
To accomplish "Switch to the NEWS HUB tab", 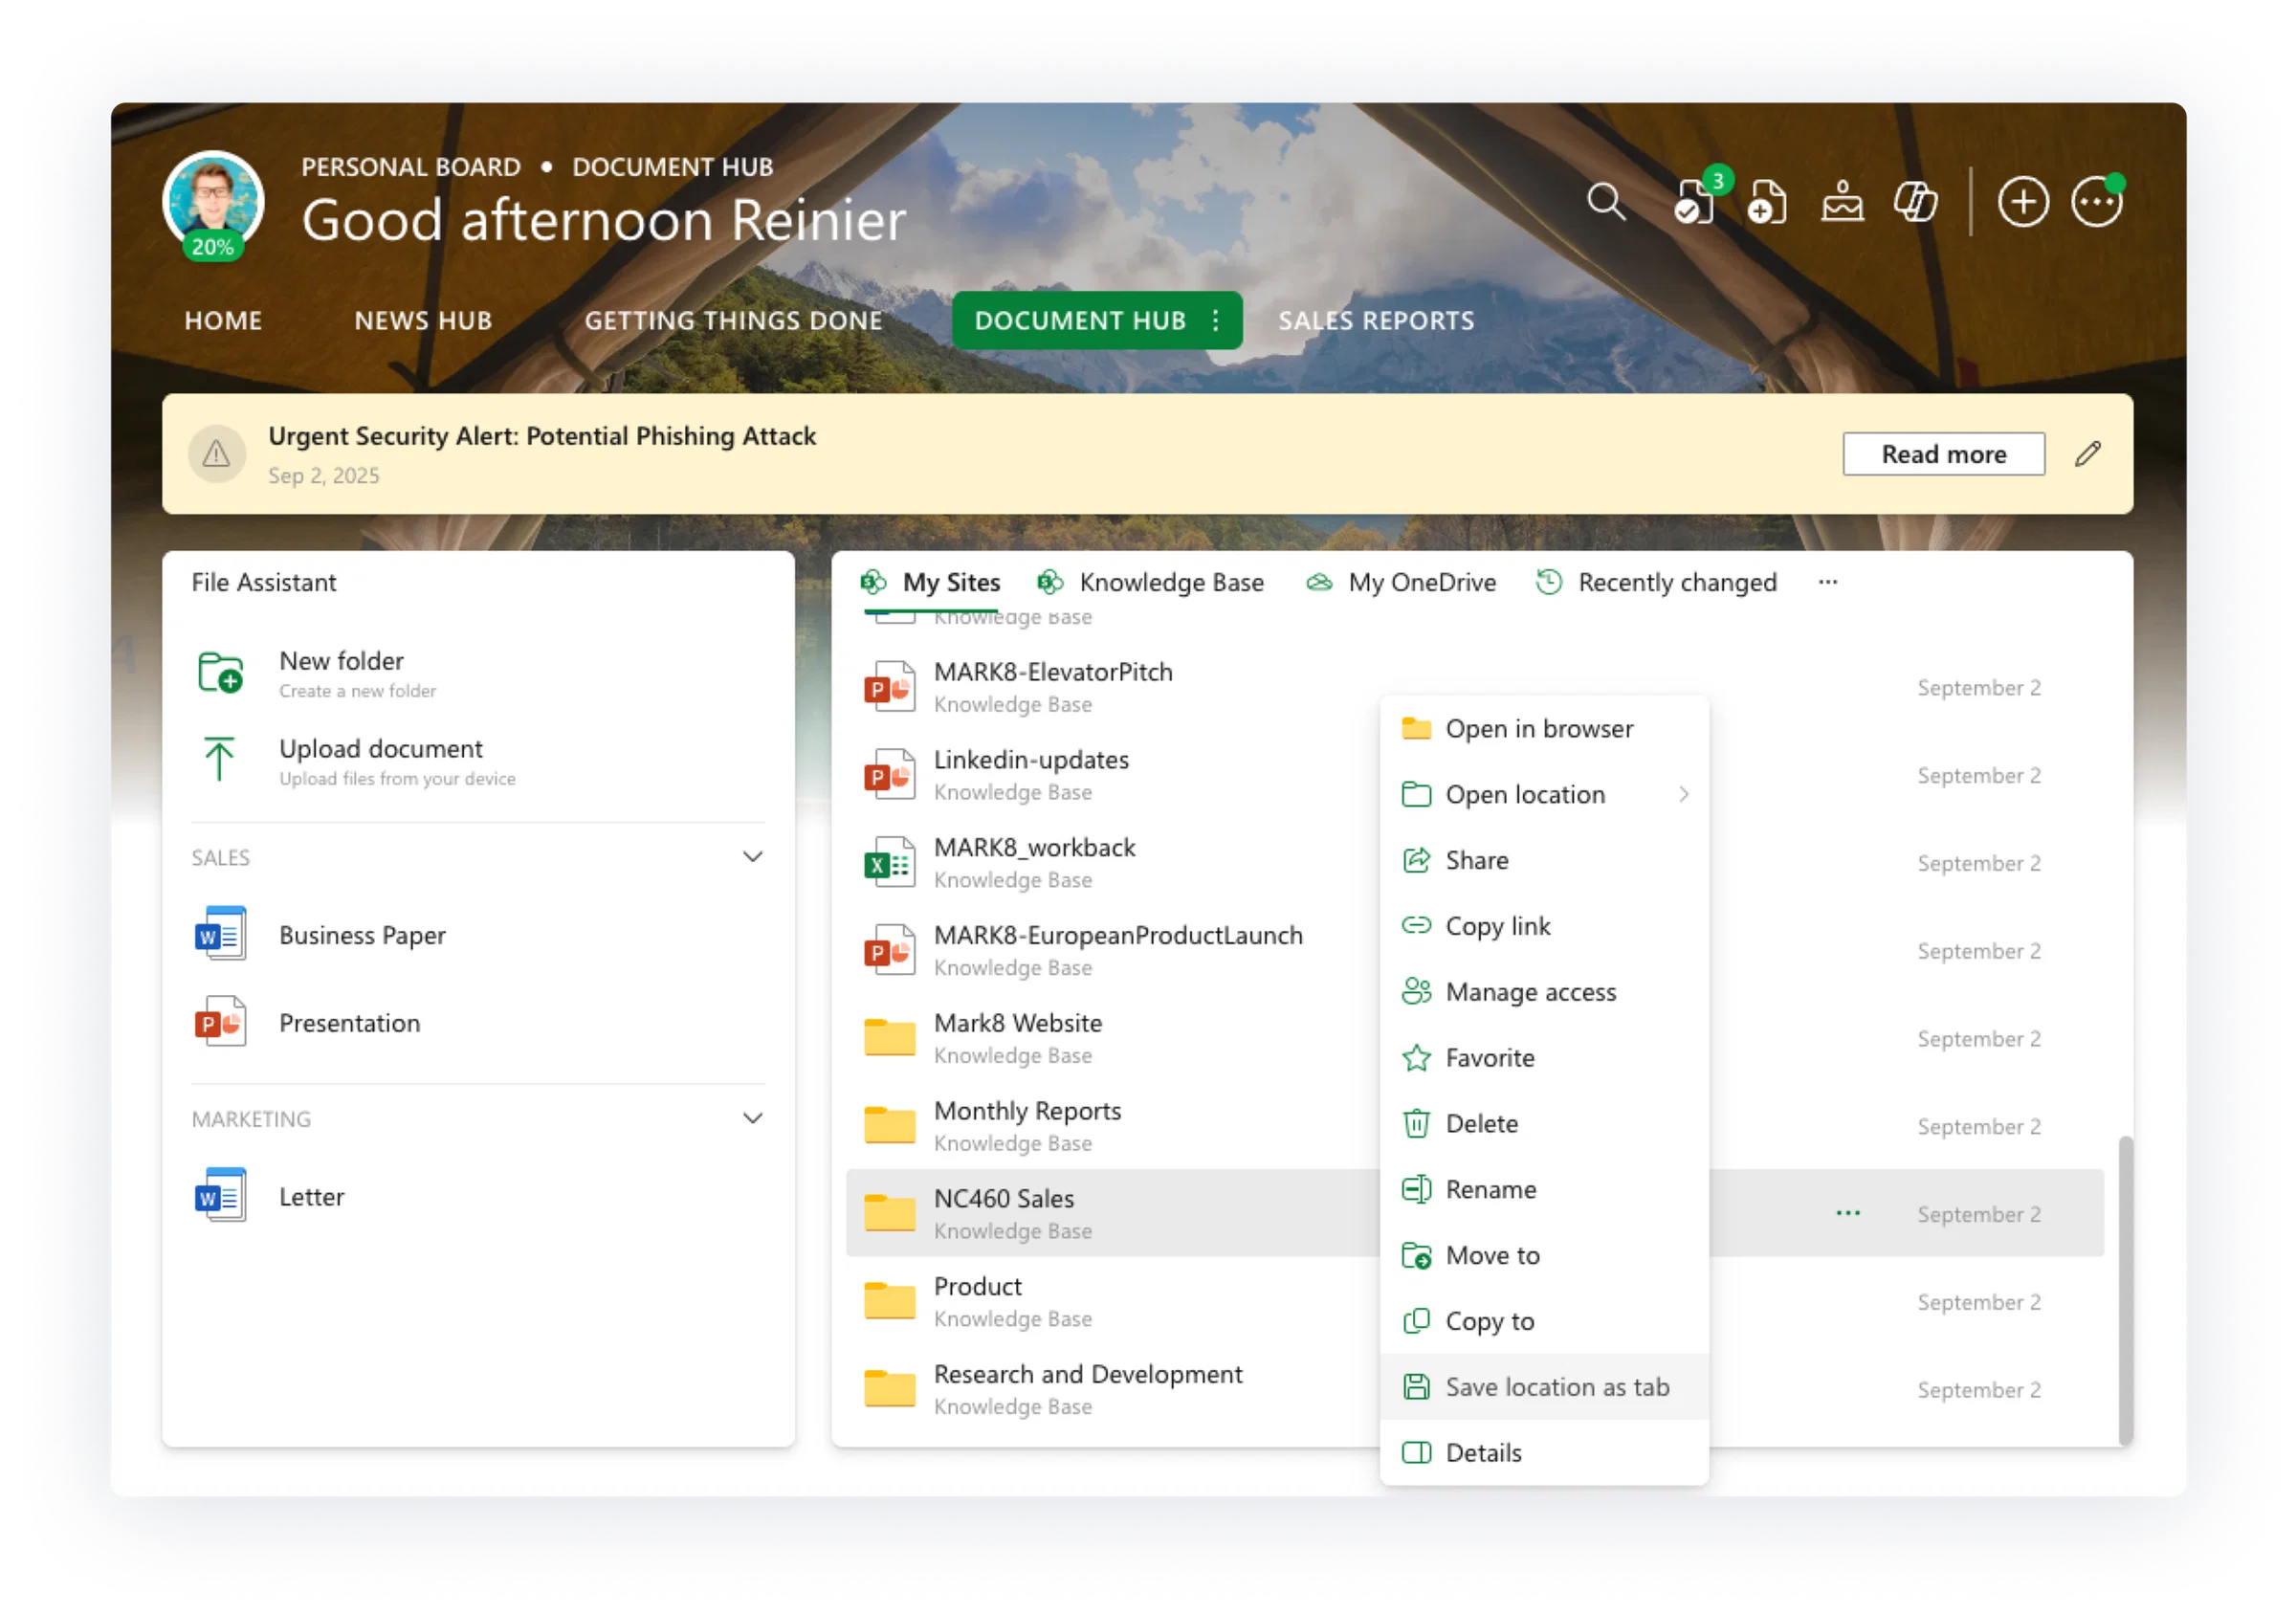I will 423,320.
